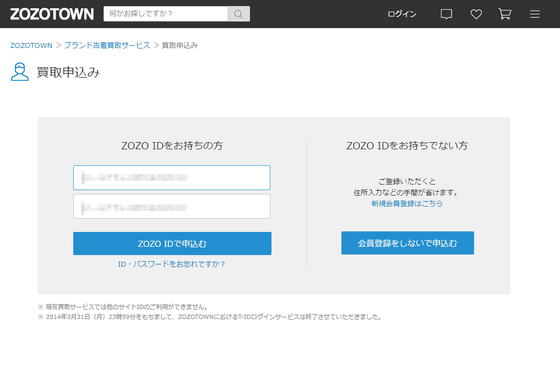Click the ZOZO ID input field
This screenshot has width=560, height=384.
click(172, 178)
